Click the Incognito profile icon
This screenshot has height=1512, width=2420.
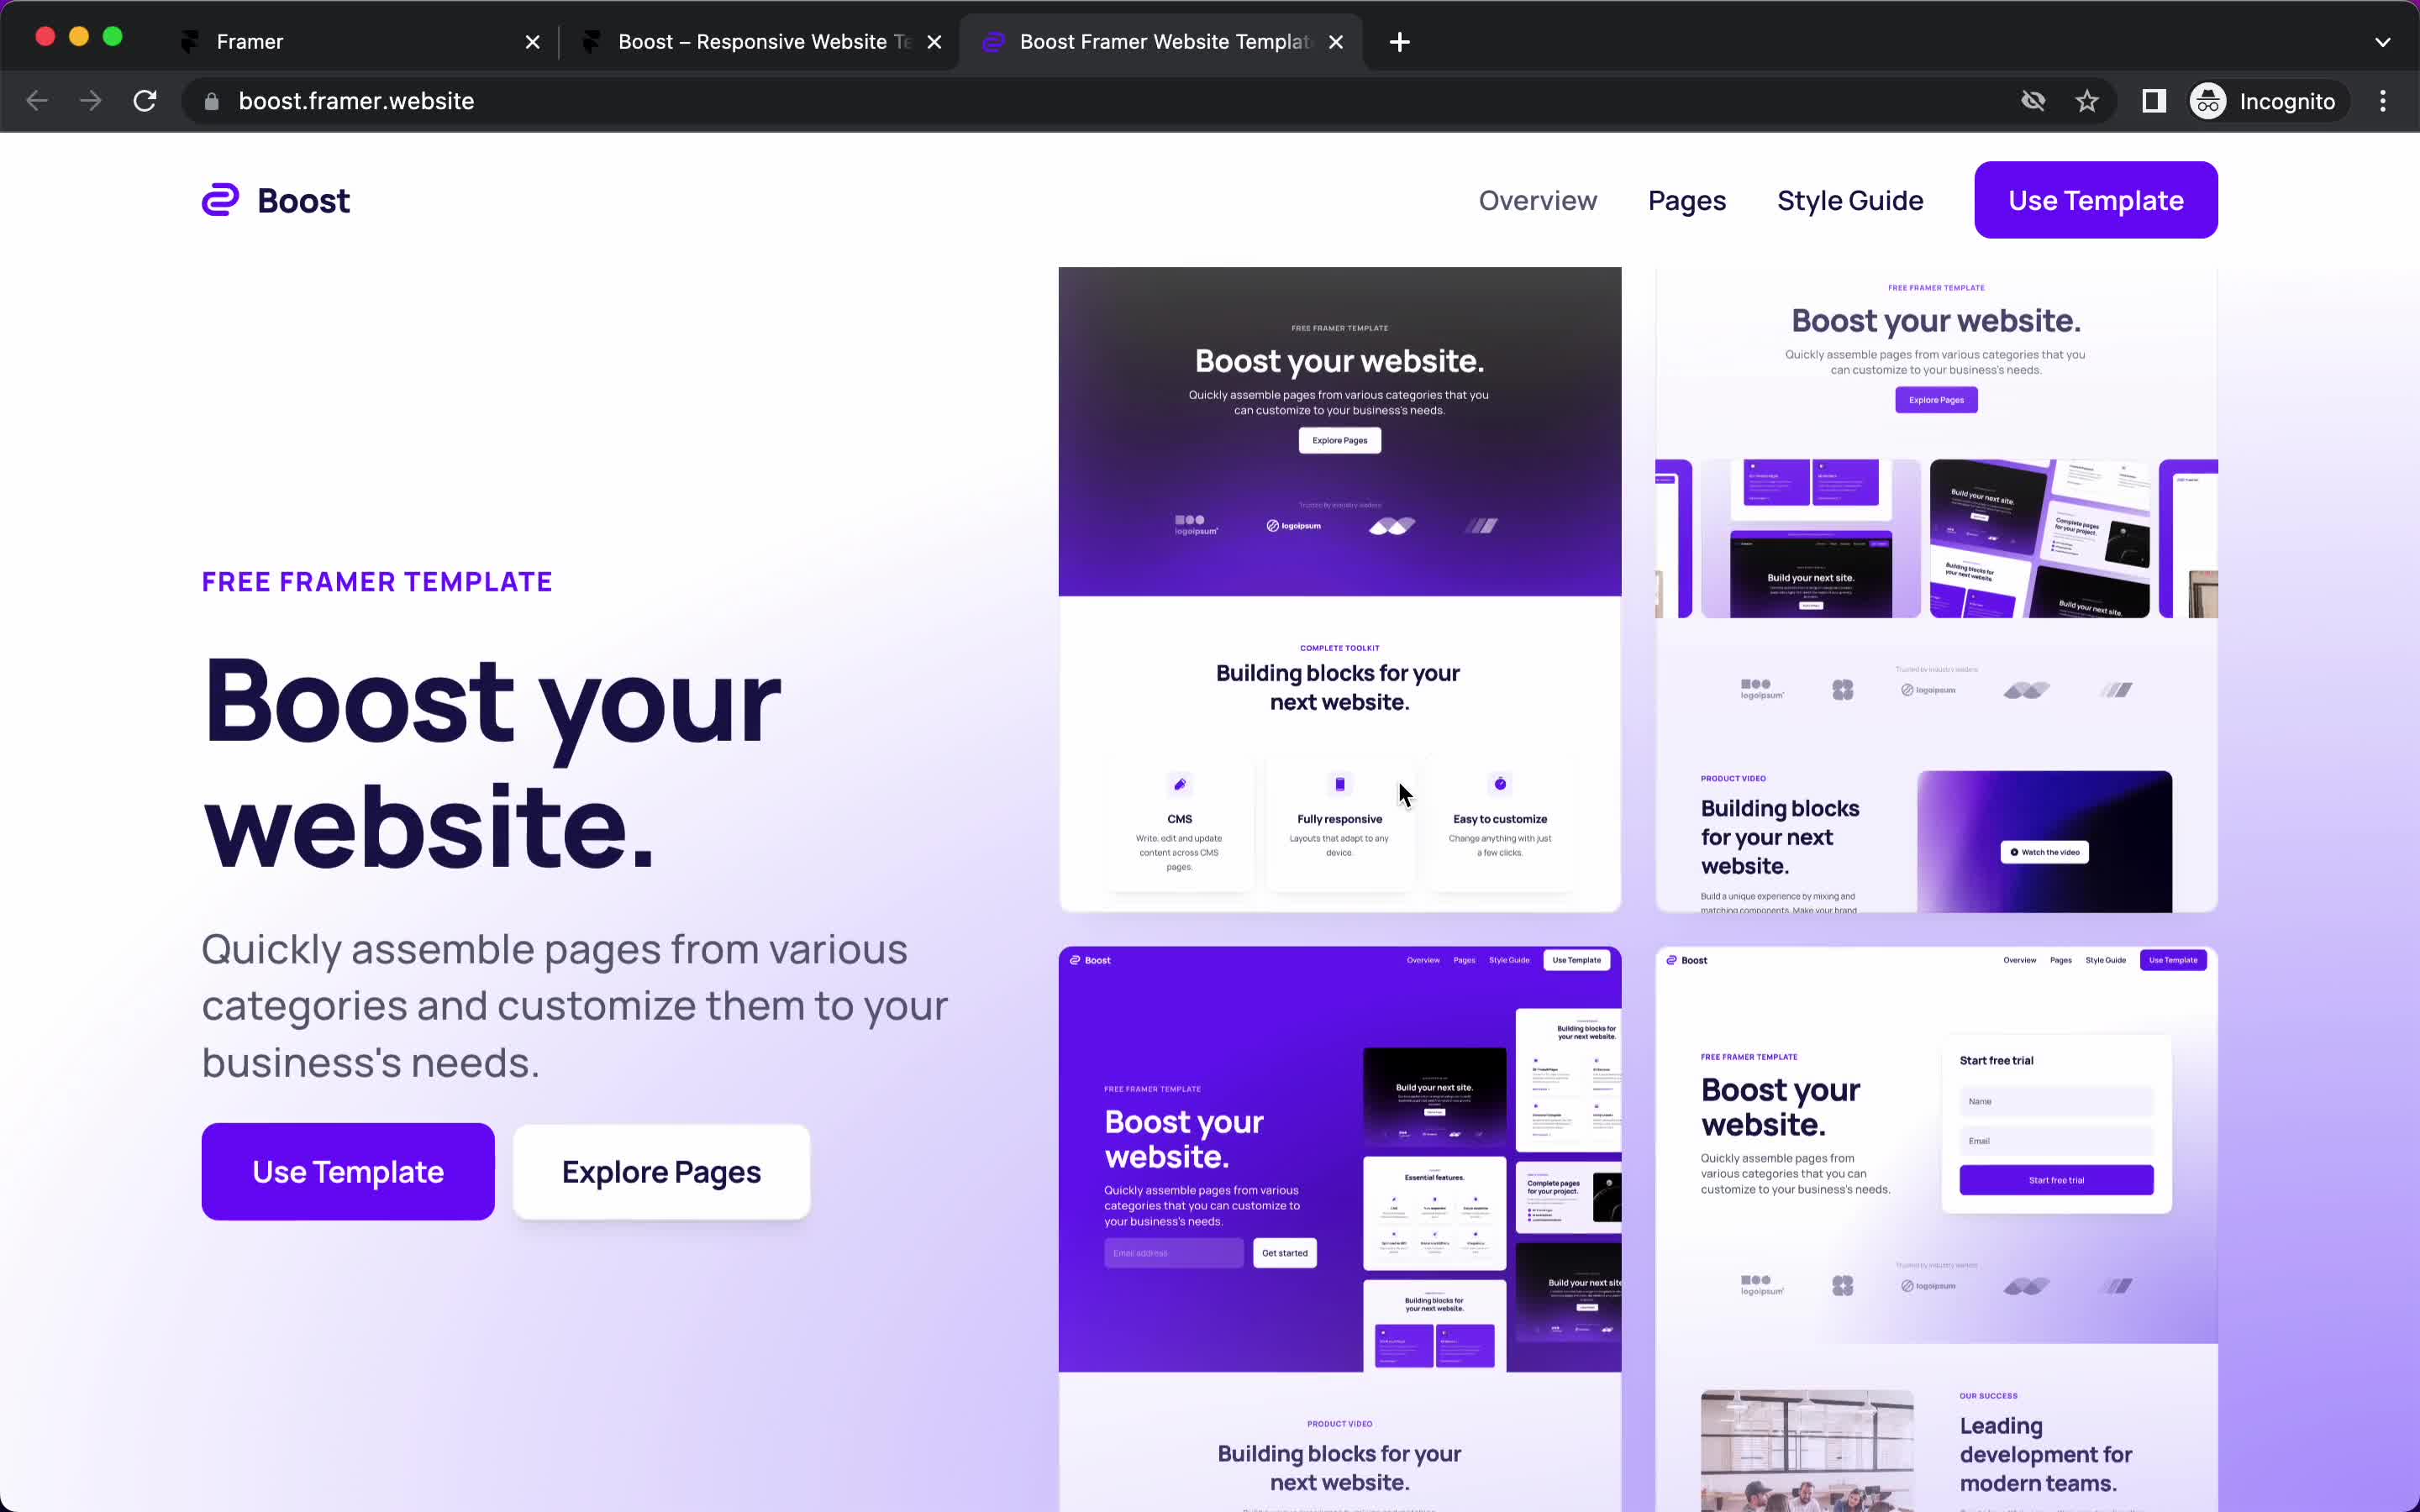click(x=2207, y=101)
